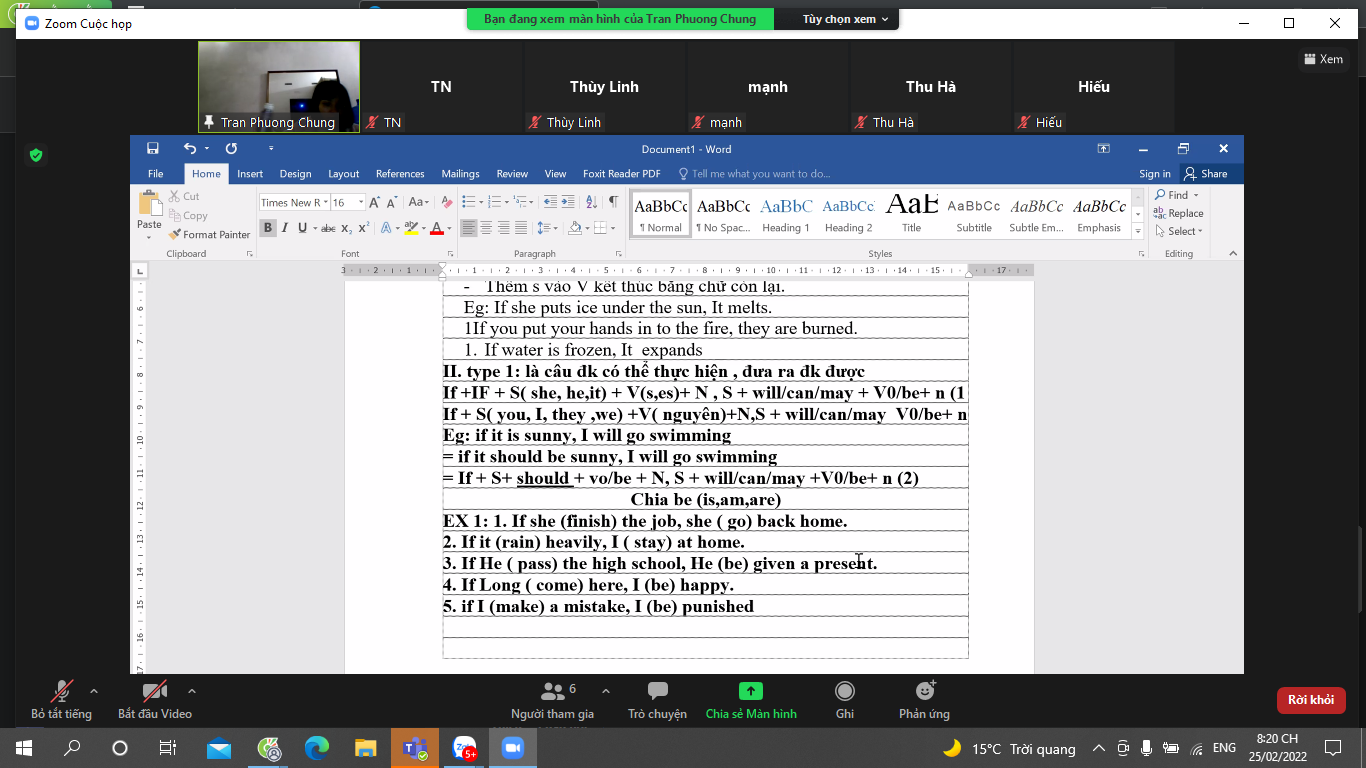Click the Share button in Word
The width and height of the screenshot is (1366, 768).
click(1205, 174)
